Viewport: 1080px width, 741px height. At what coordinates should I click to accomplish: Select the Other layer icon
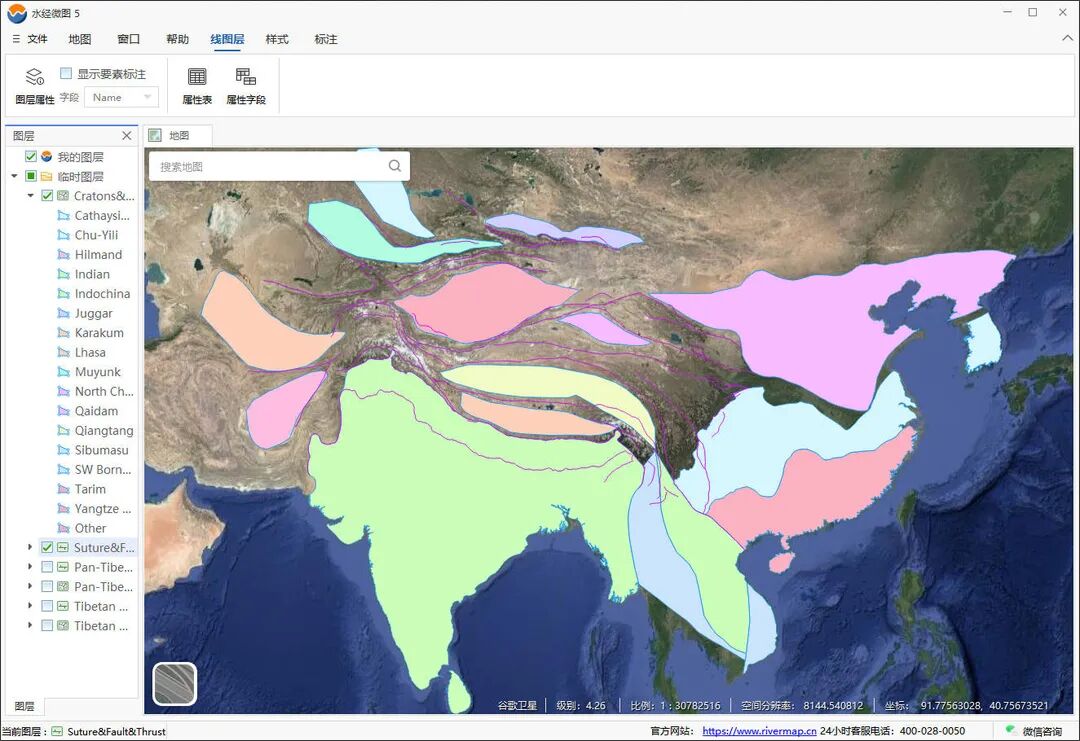click(x=63, y=528)
